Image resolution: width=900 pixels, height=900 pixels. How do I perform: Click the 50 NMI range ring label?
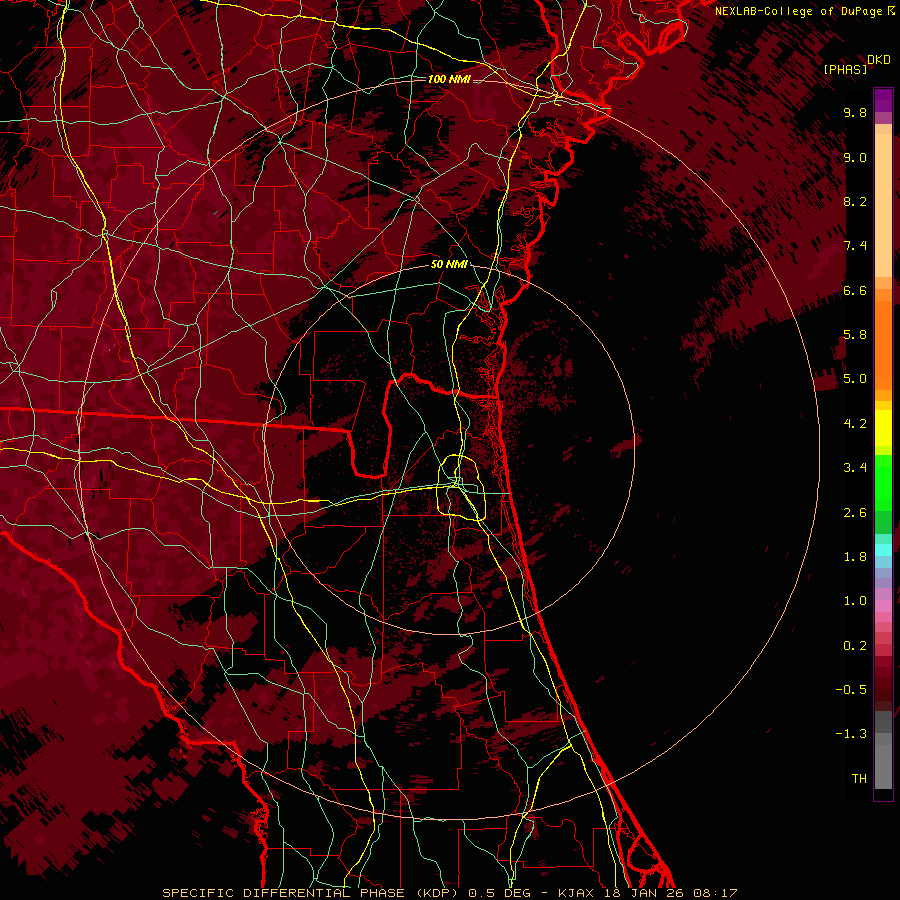[449, 264]
